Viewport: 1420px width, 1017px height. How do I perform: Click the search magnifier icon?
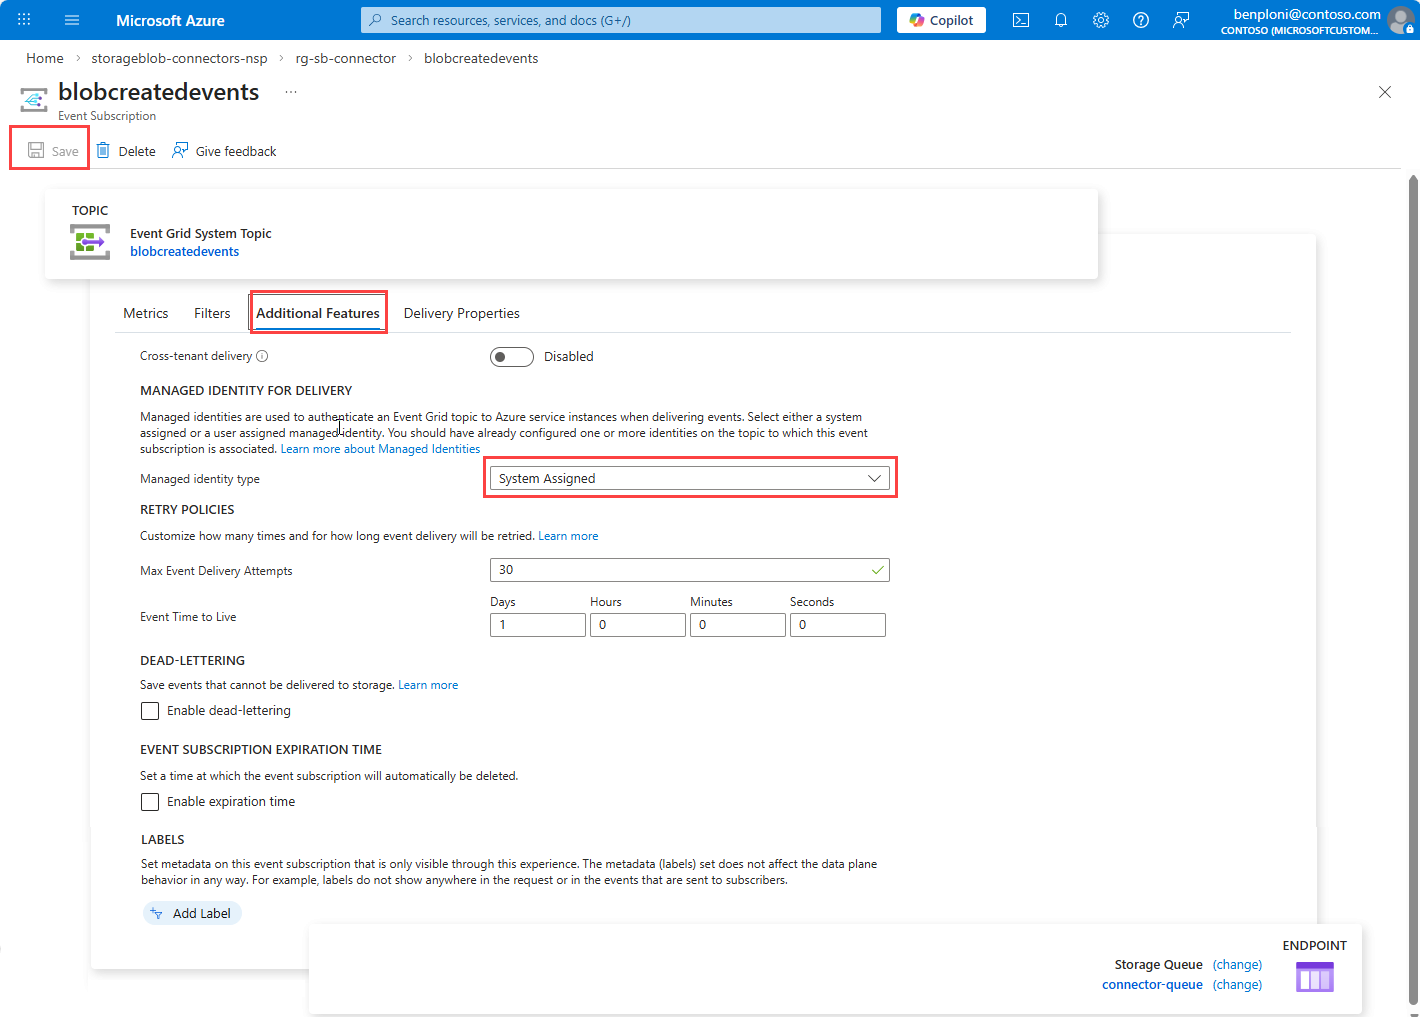click(376, 20)
